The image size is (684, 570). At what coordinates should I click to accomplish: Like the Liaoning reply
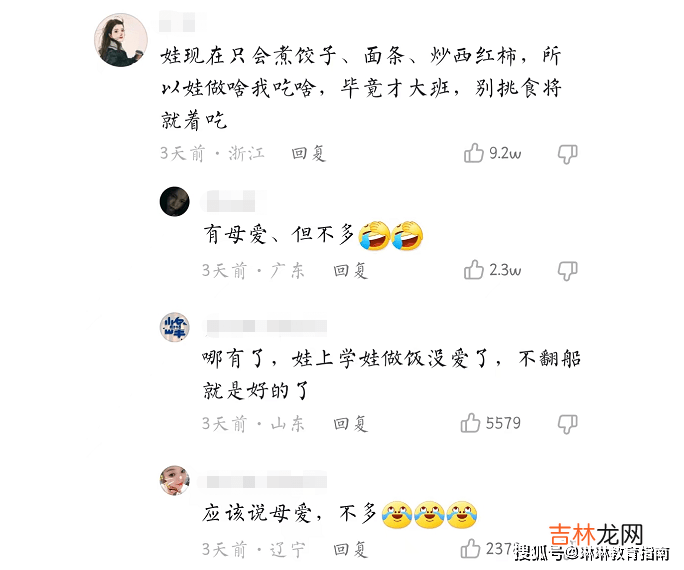[x=470, y=548]
